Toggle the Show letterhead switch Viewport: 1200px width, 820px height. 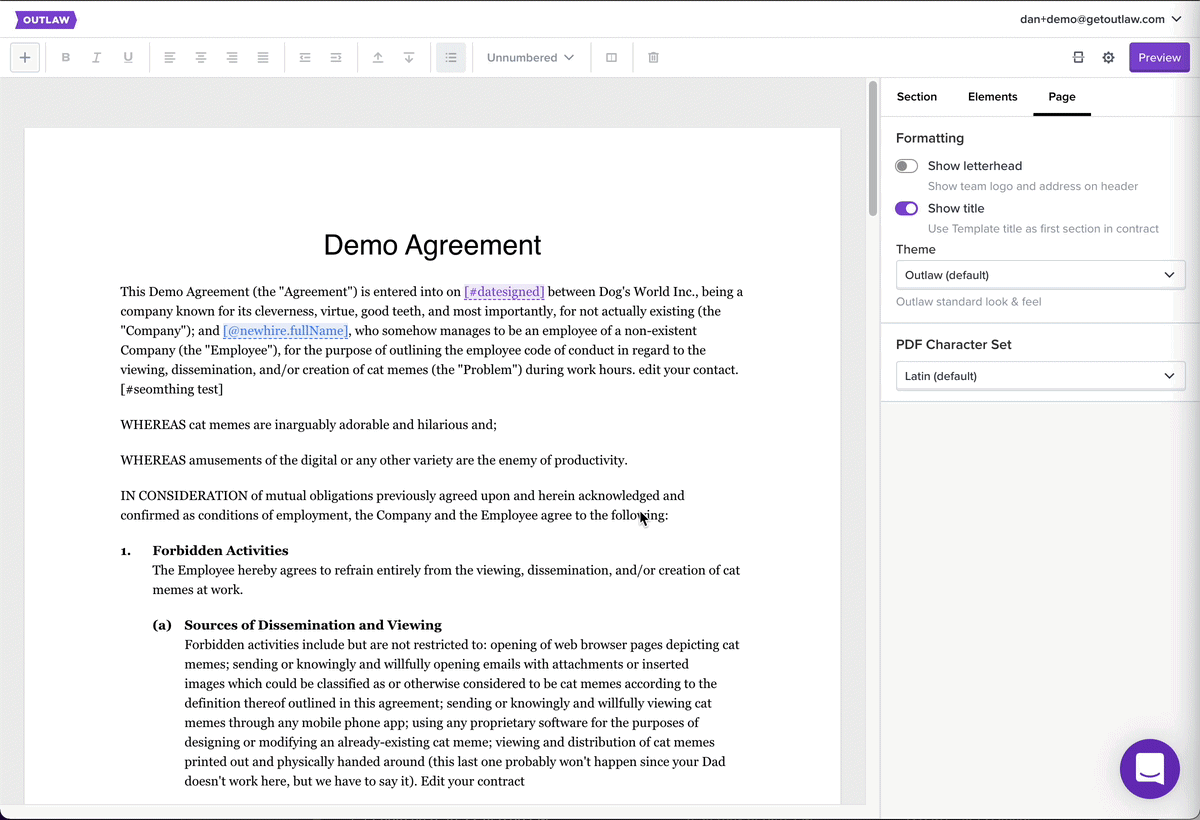pos(907,166)
